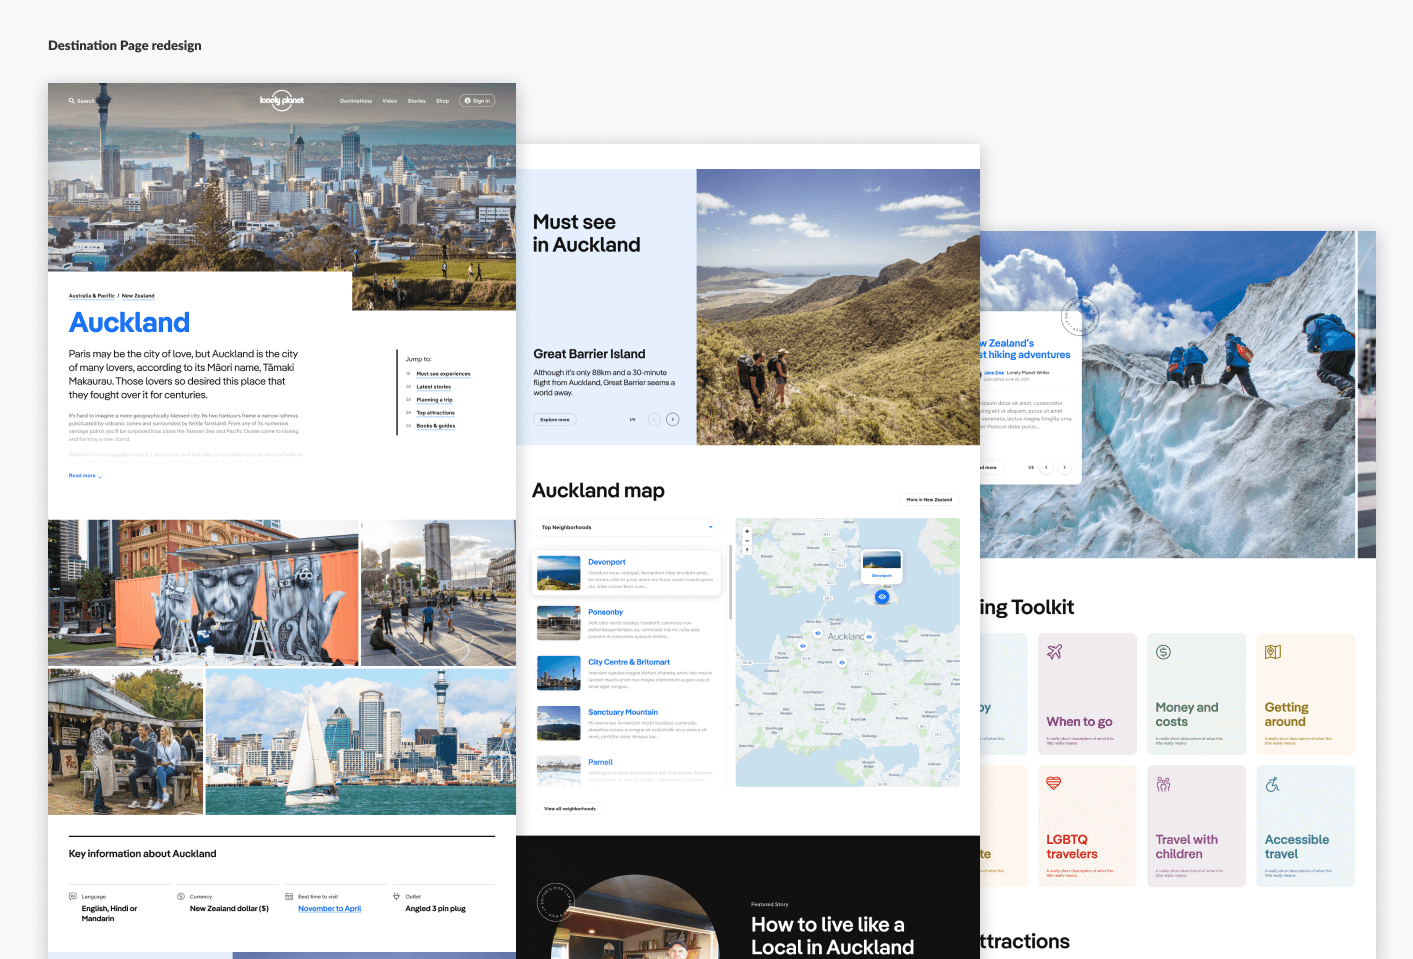The image size is (1413, 959).
Task: Click the Search magnifier icon in header
Action: click(x=71, y=101)
